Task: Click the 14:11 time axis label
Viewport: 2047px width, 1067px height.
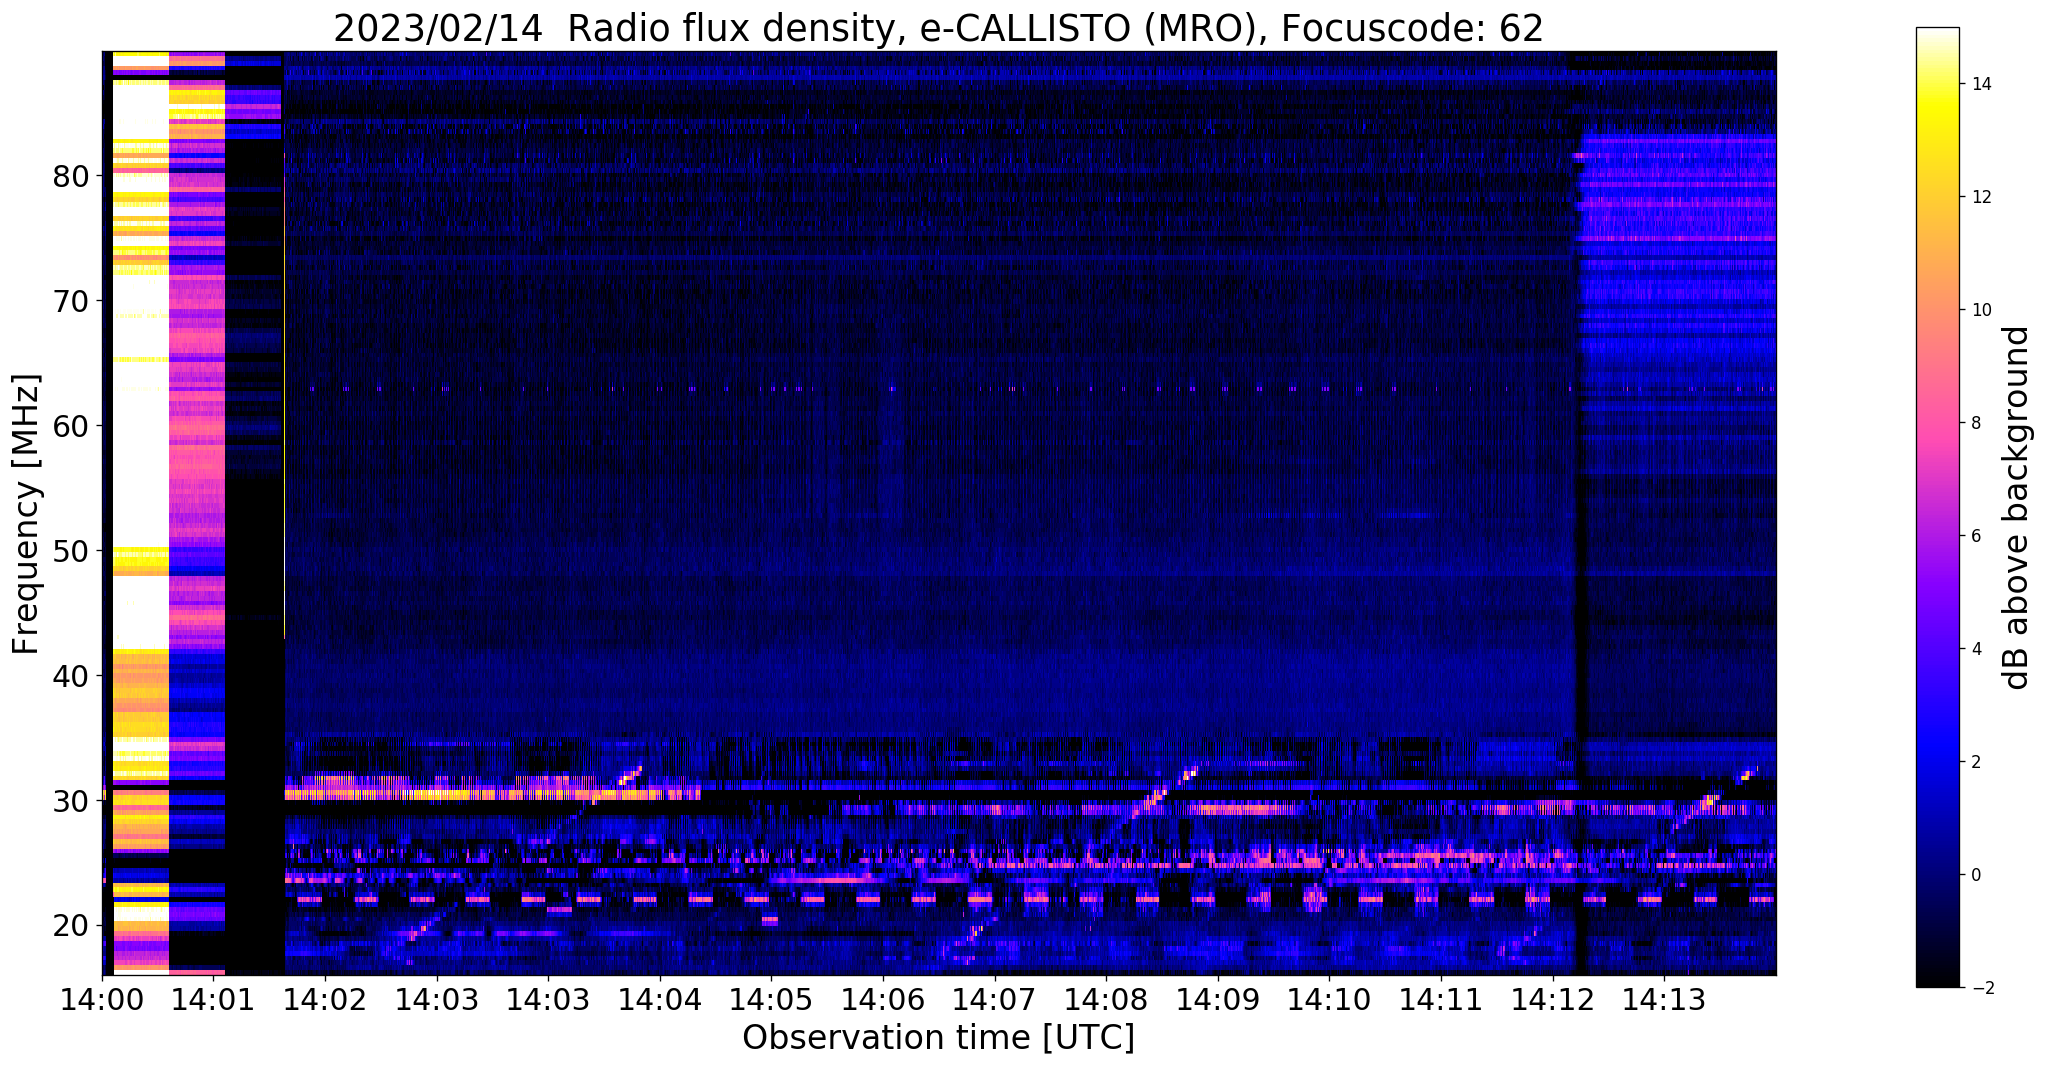Action: click(x=1441, y=998)
